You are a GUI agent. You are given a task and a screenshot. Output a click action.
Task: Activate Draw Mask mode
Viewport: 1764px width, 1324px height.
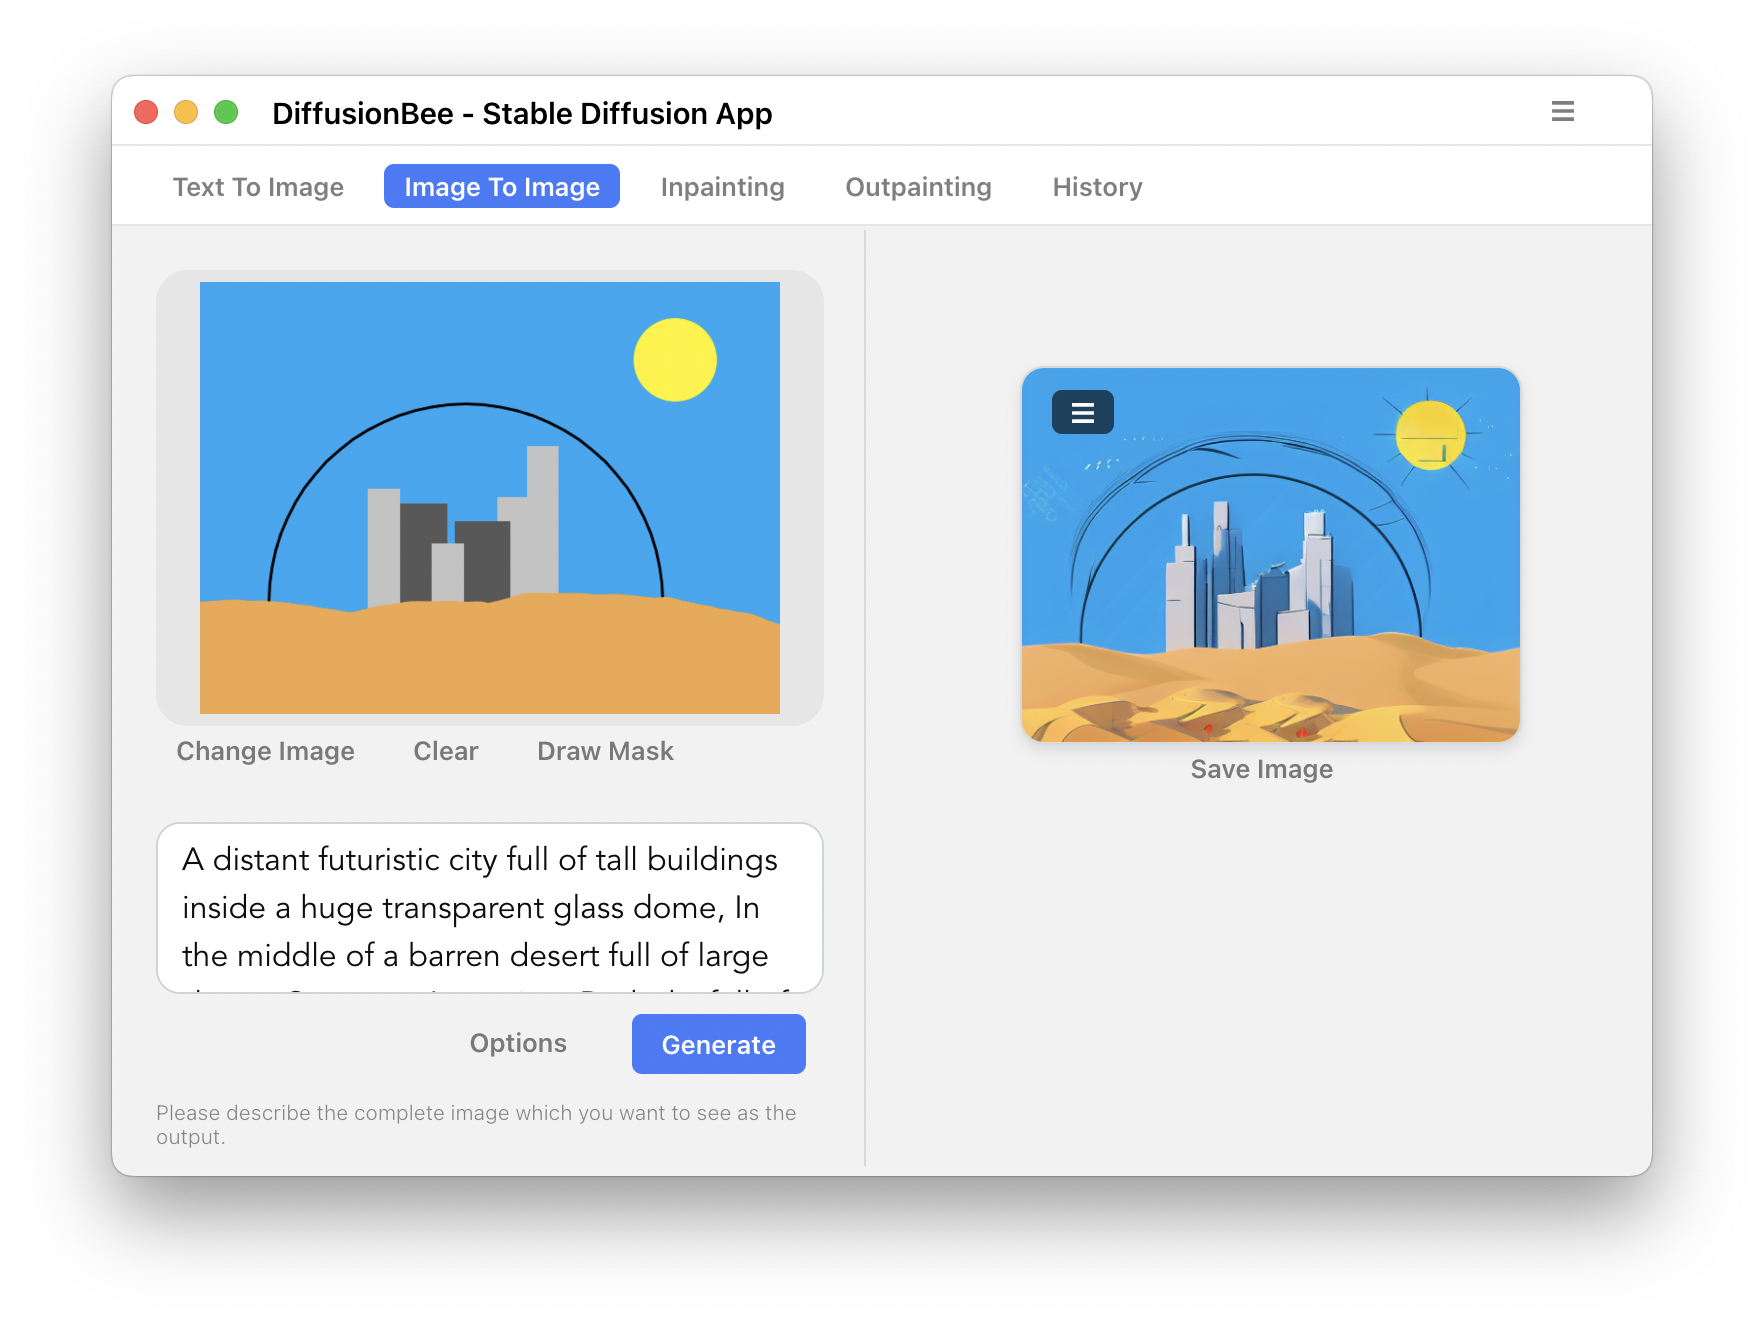604,751
